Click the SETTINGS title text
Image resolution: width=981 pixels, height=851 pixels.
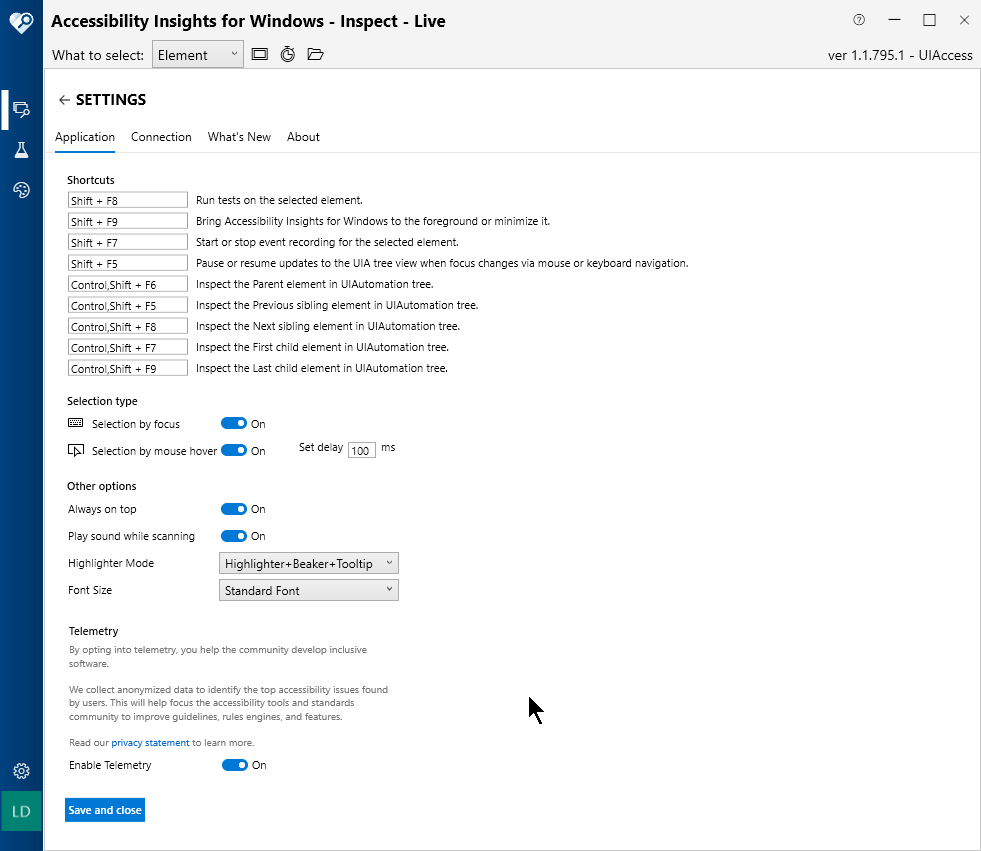tap(111, 99)
